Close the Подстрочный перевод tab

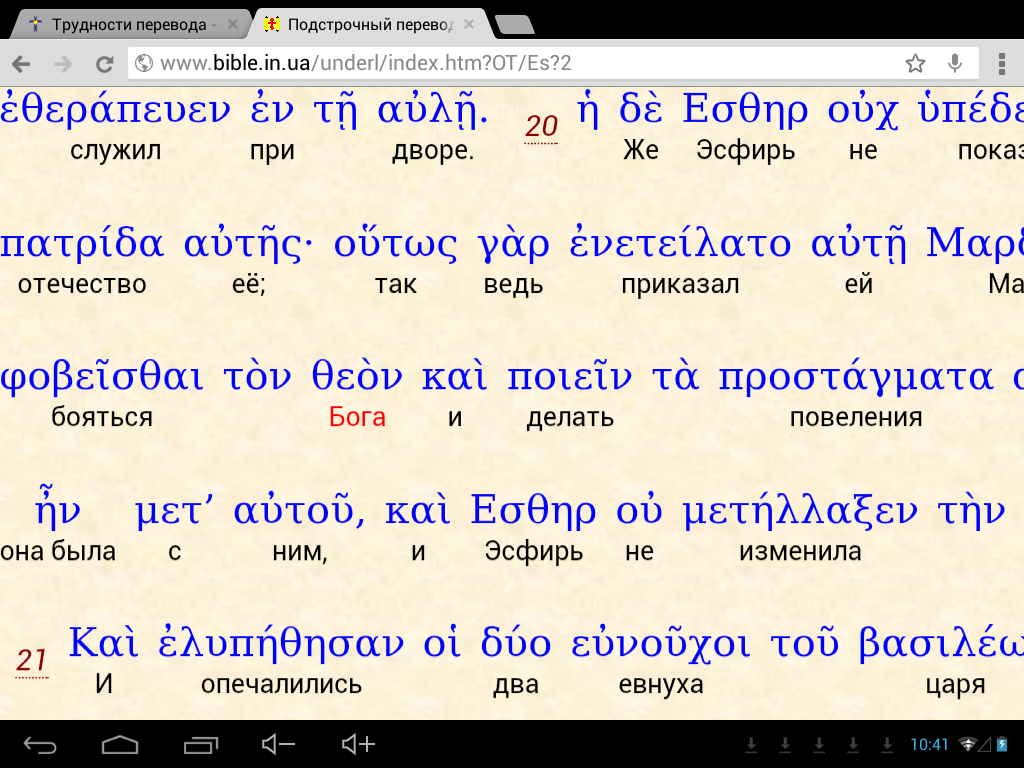pos(469,24)
